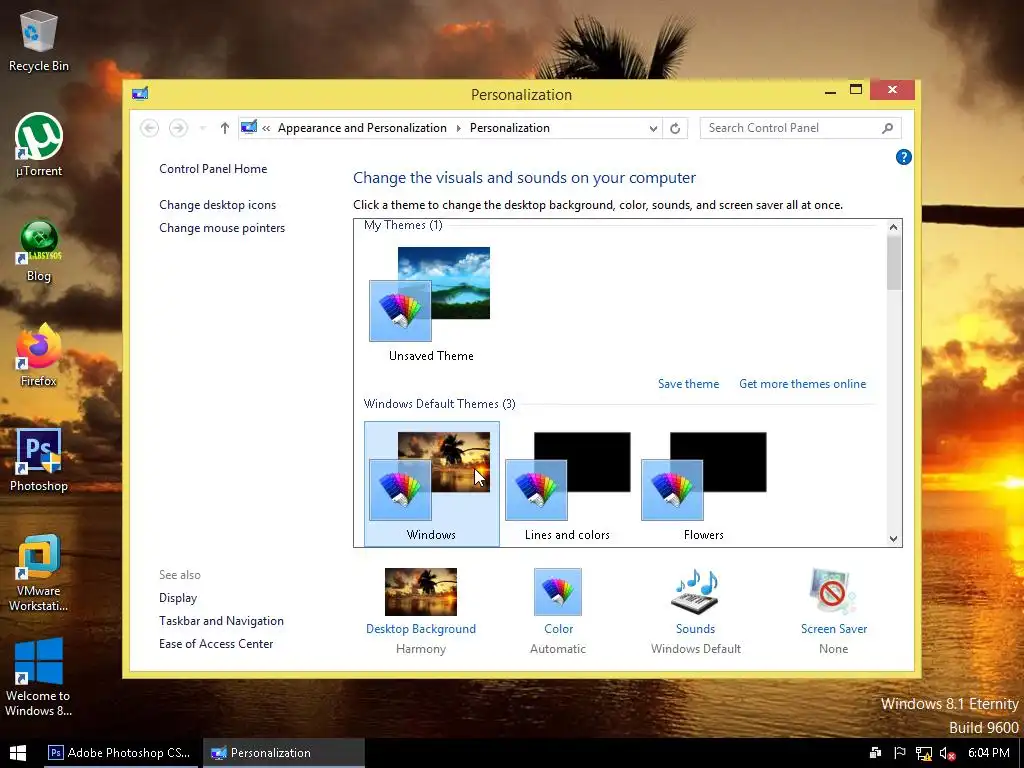This screenshot has width=1024, height=768.
Task: Open Taskbar and Navigation link
Action: [221, 621]
